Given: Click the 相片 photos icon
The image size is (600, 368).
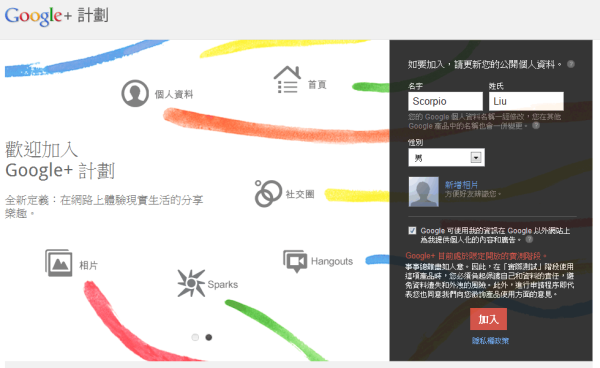Looking at the screenshot, I should coord(59,263).
